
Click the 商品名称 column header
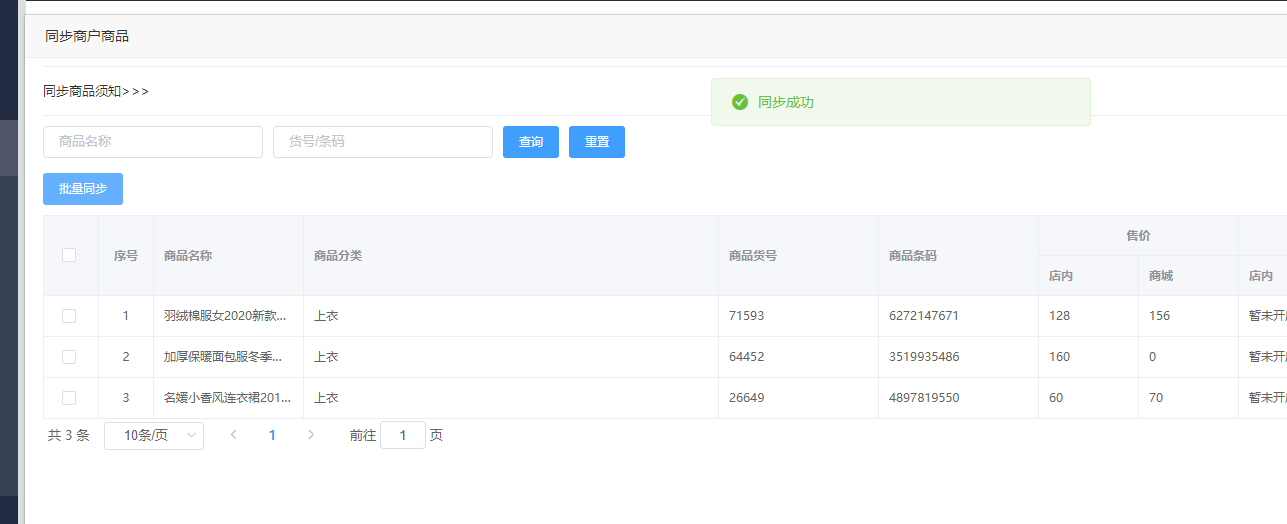click(188, 256)
